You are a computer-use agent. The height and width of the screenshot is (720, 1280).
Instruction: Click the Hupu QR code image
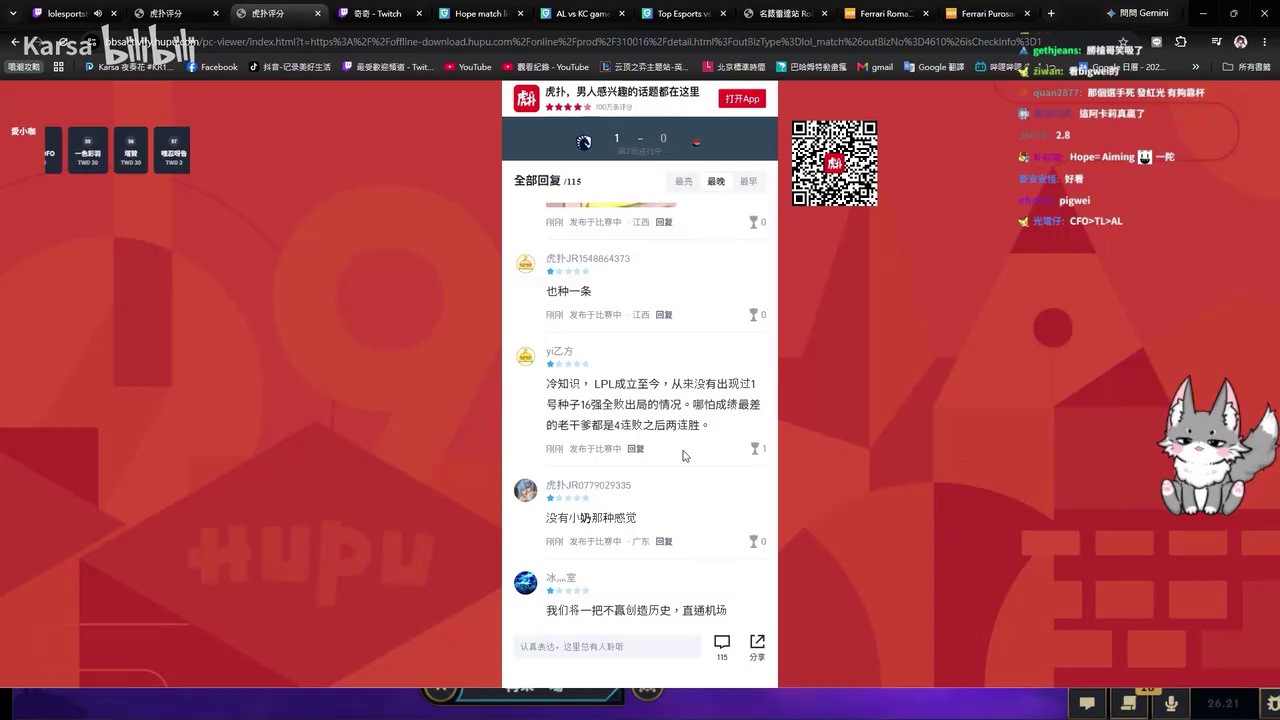coord(835,163)
